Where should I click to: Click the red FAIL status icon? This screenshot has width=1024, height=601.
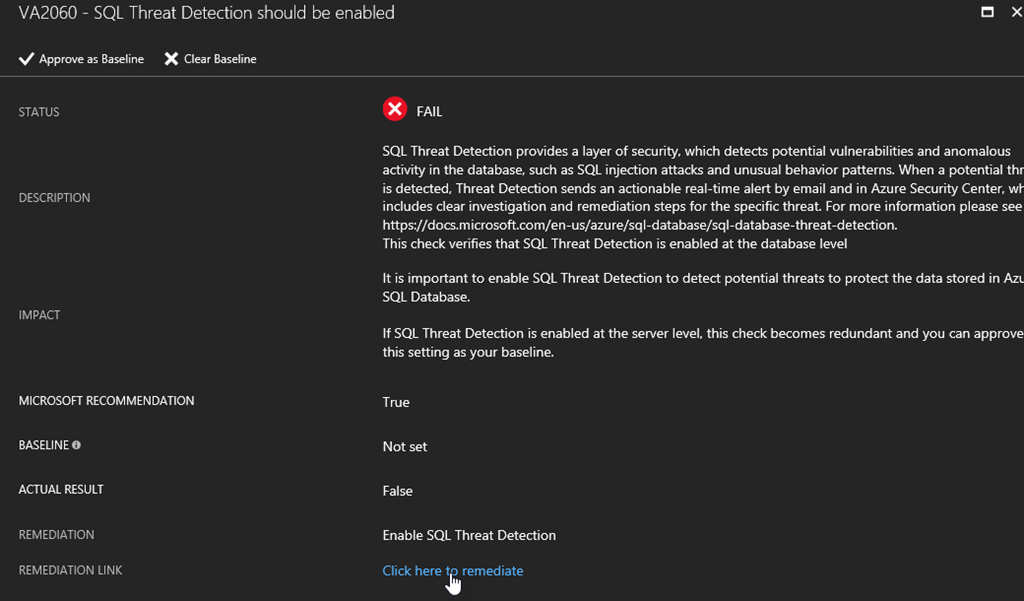click(395, 109)
